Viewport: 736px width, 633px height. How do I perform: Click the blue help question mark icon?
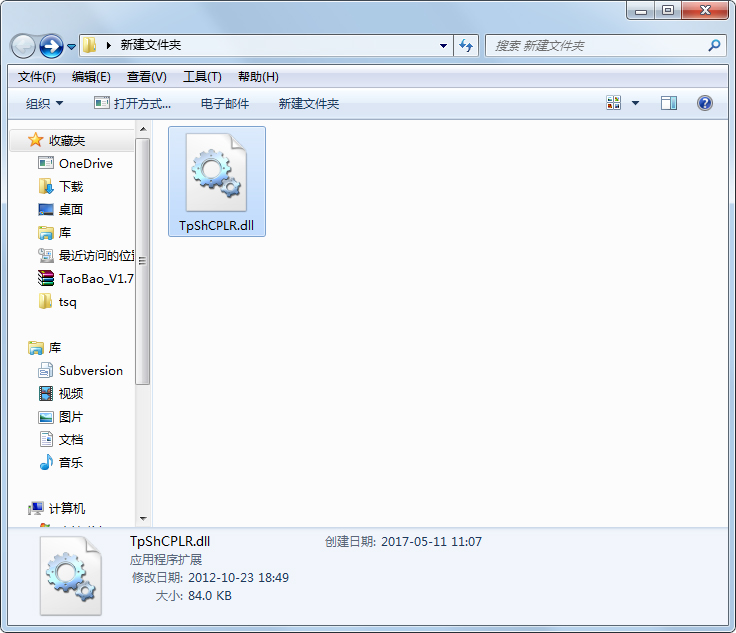(705, 103)
